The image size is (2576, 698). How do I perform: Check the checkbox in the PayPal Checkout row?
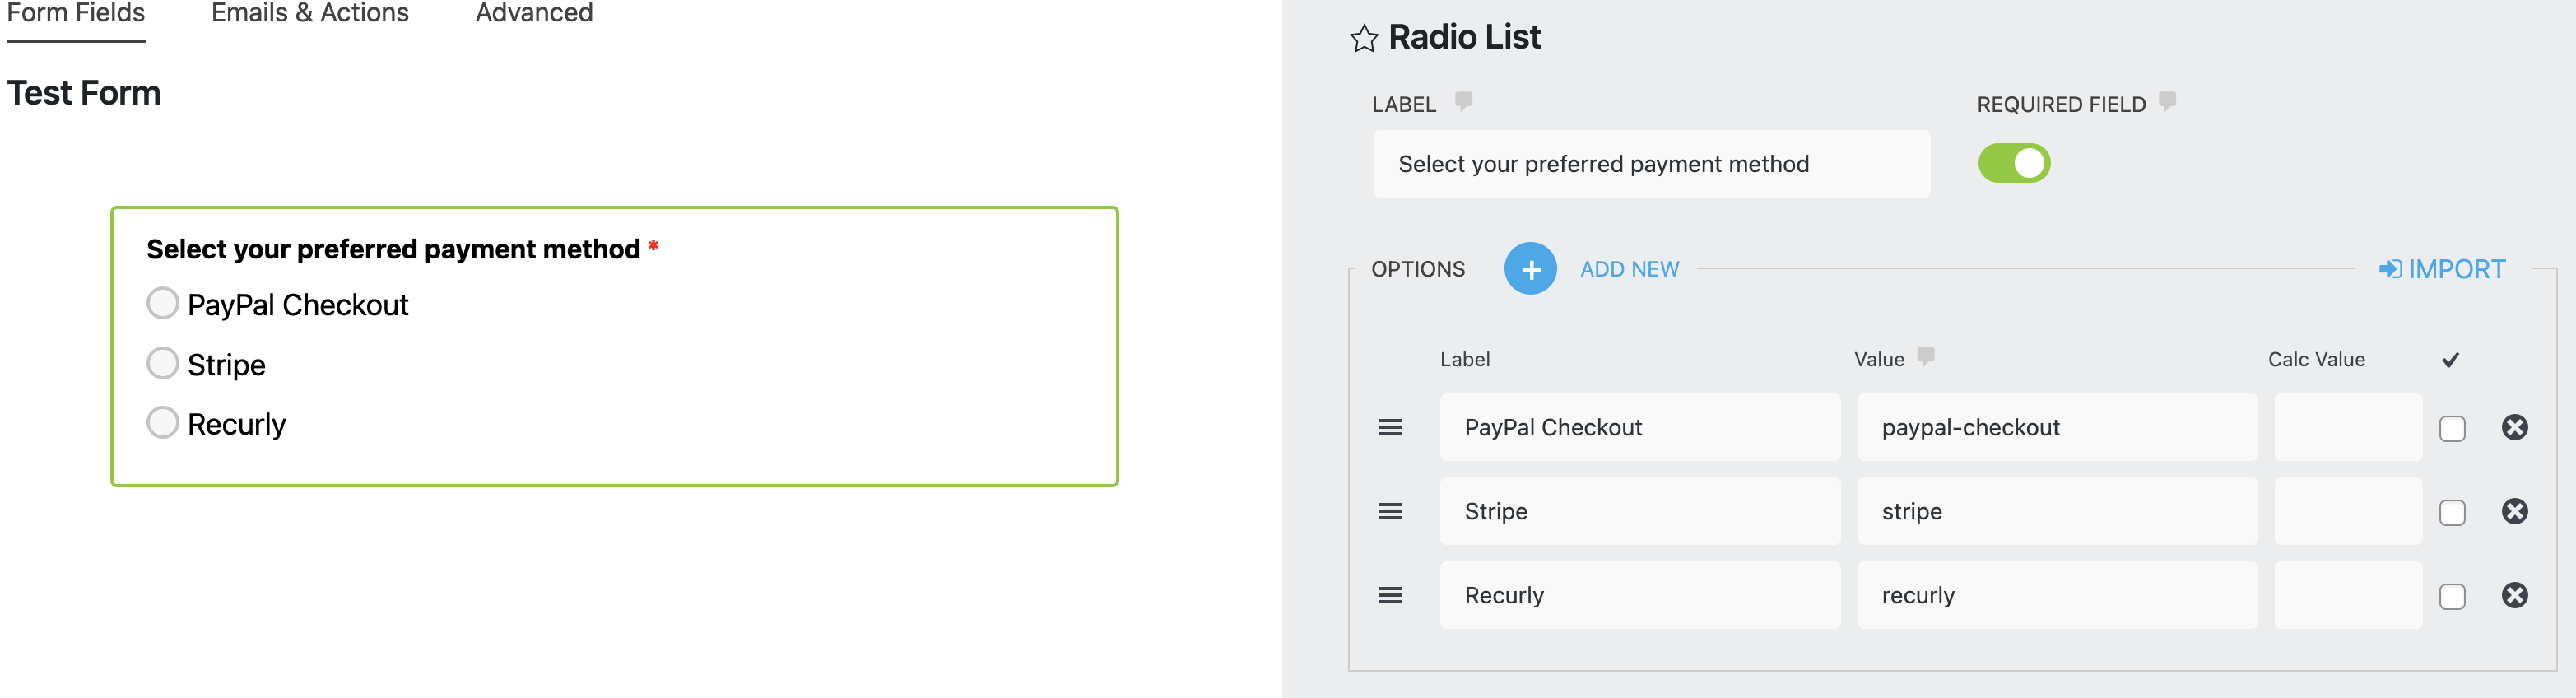(x=2452, y=427)
